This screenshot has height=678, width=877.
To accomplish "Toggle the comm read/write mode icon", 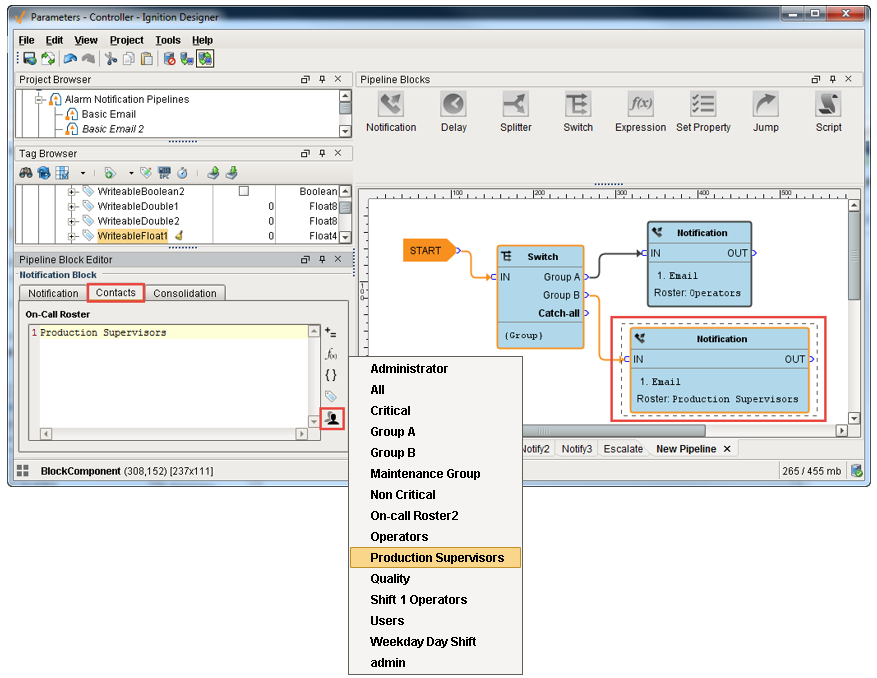I will point(205,58).
